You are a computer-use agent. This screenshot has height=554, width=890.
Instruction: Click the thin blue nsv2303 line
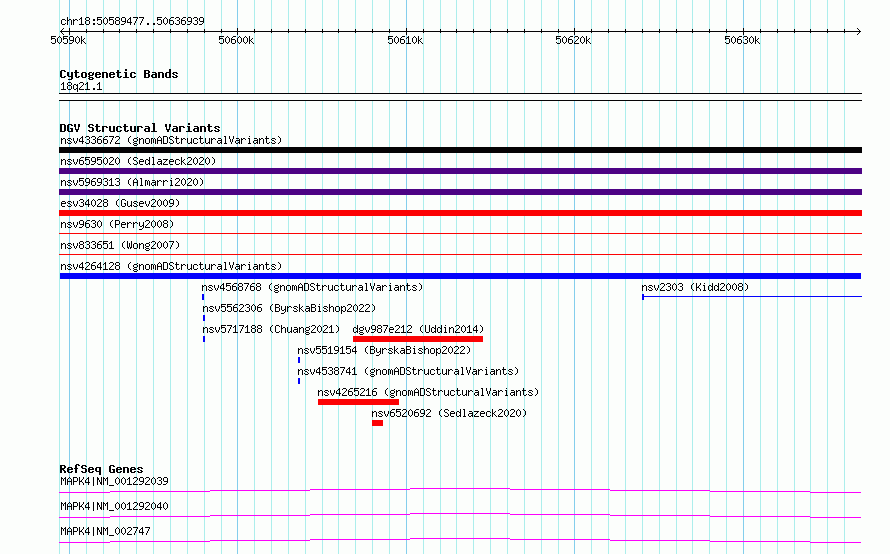[x=752, y=296]
